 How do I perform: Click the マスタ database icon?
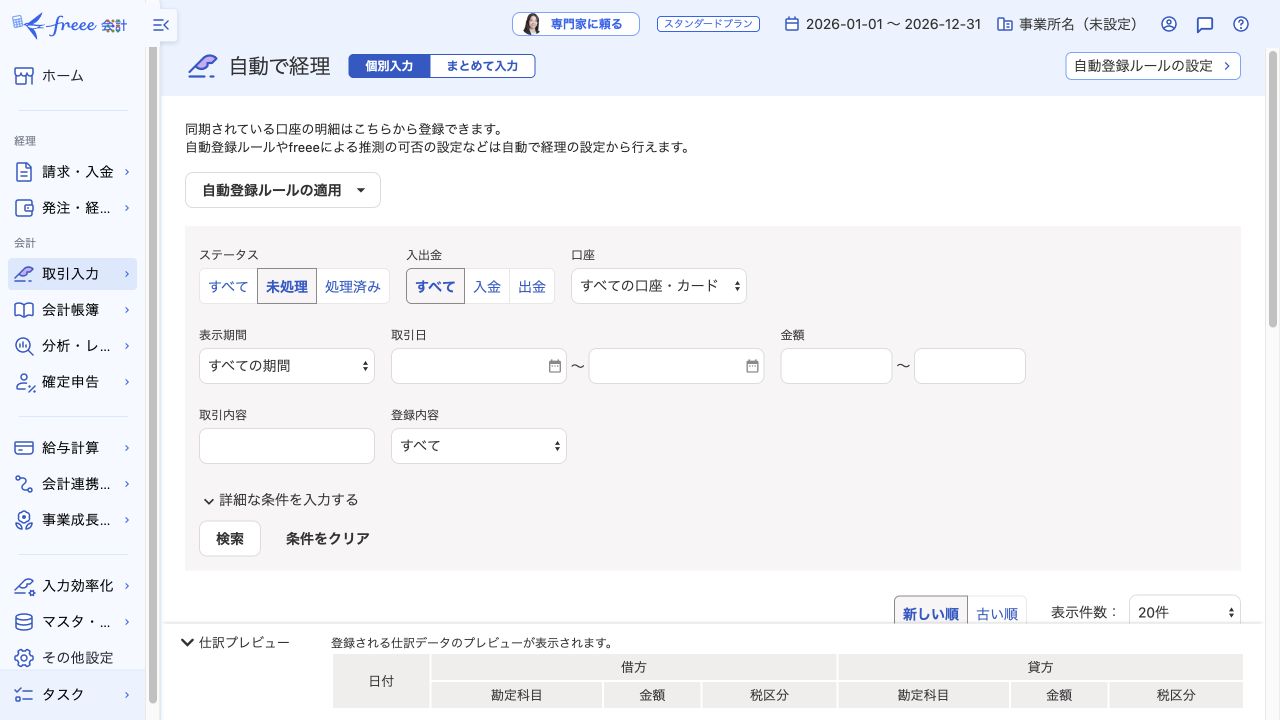coord(25,622)
